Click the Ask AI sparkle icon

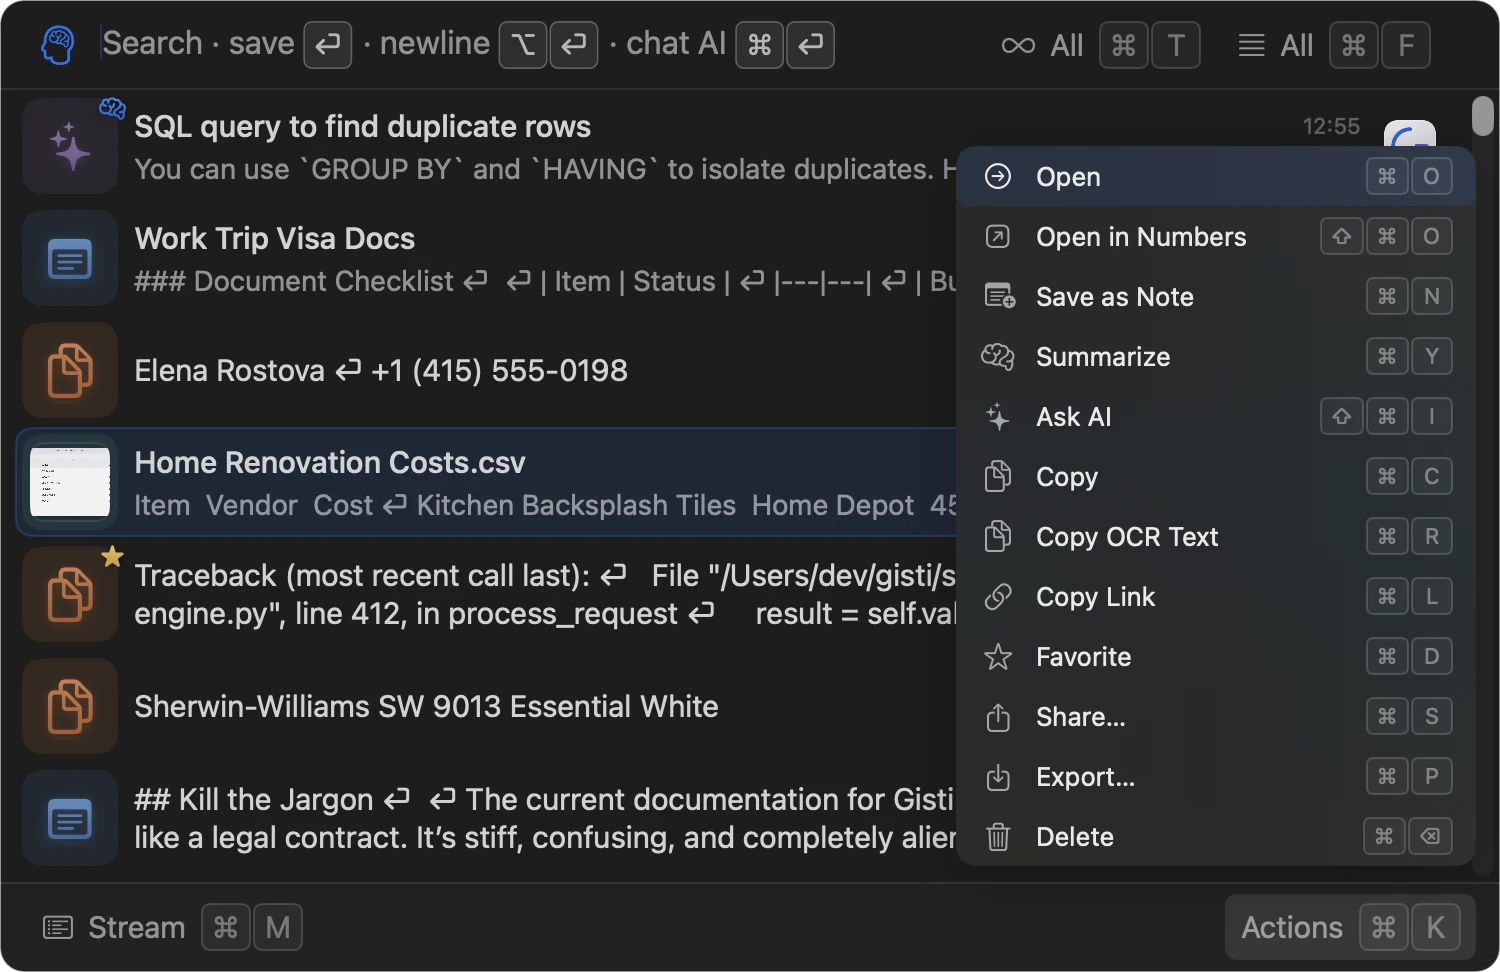coord(998,416)
